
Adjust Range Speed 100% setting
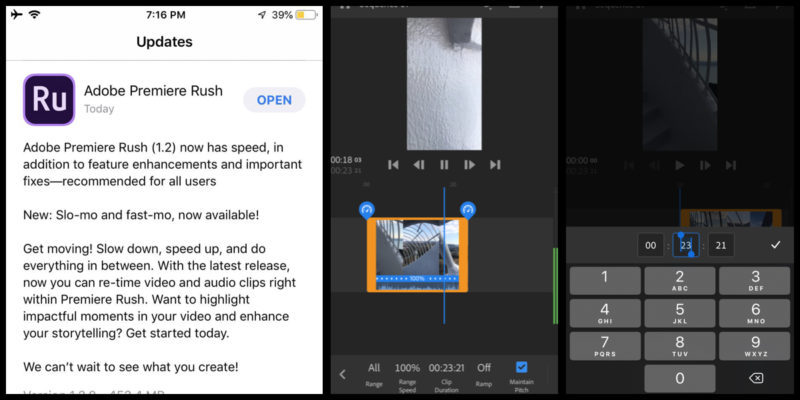[x=407, y=377]
